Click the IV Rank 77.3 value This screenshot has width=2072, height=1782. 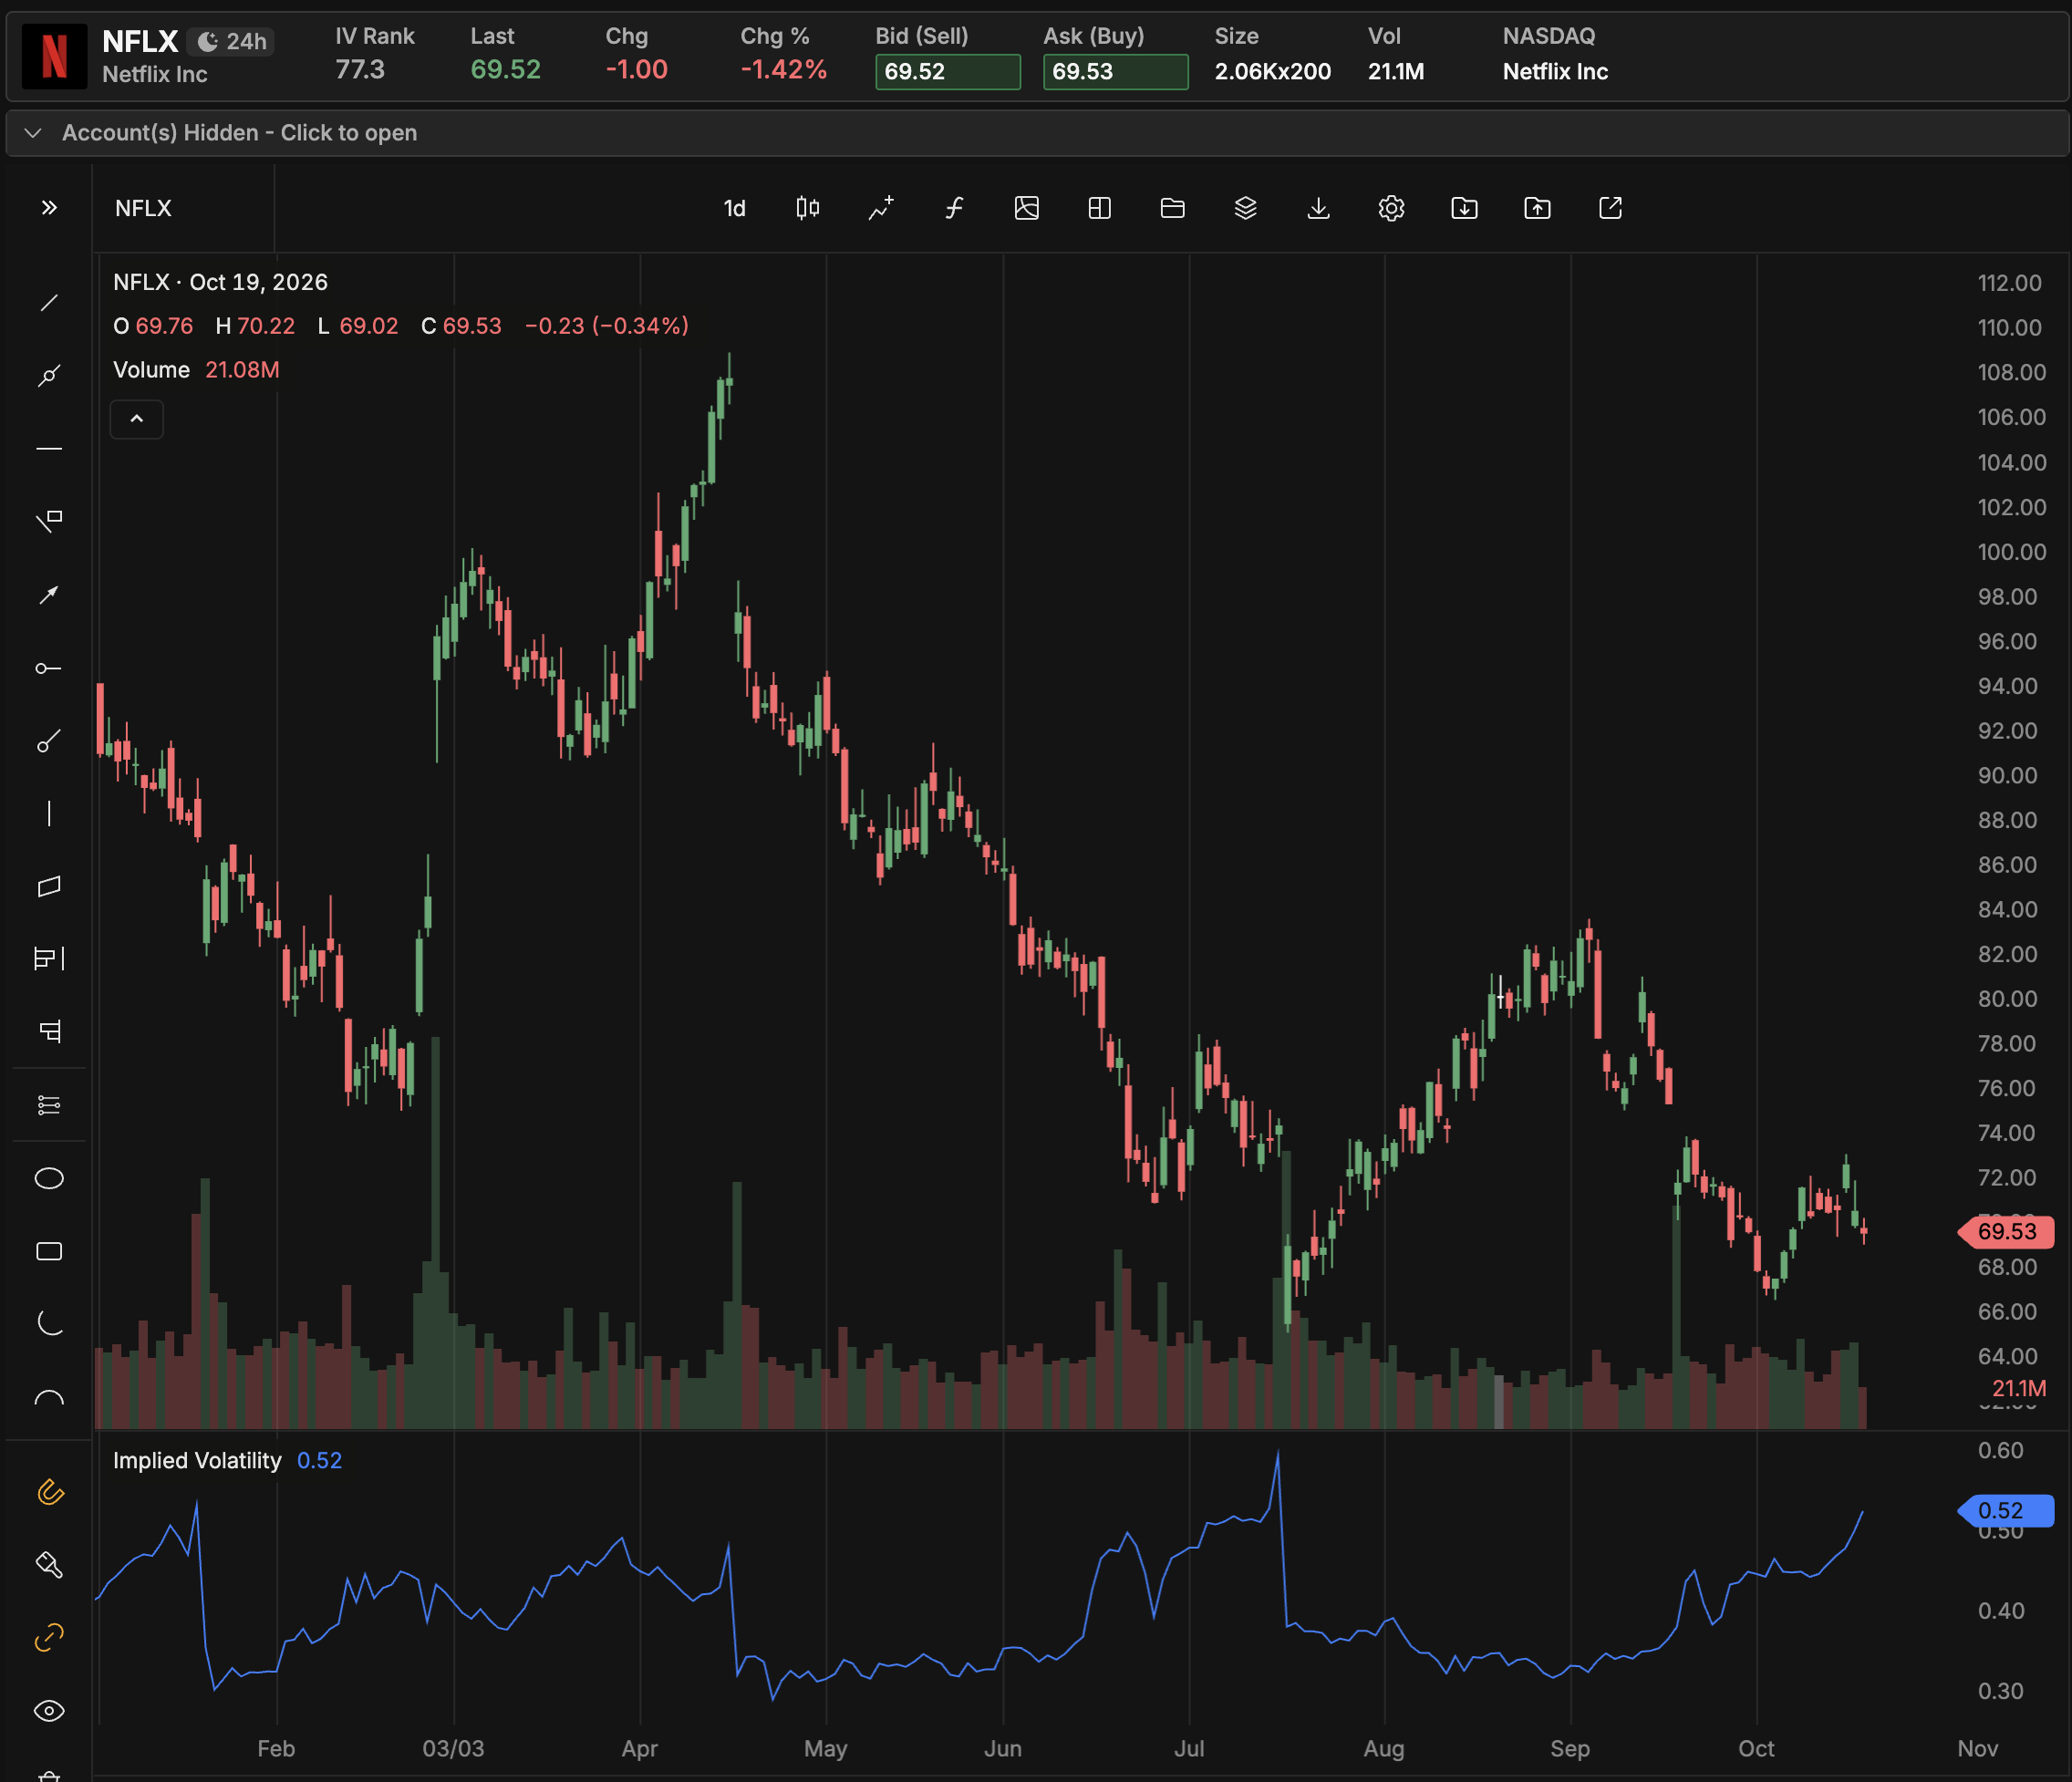coord(360,70)
